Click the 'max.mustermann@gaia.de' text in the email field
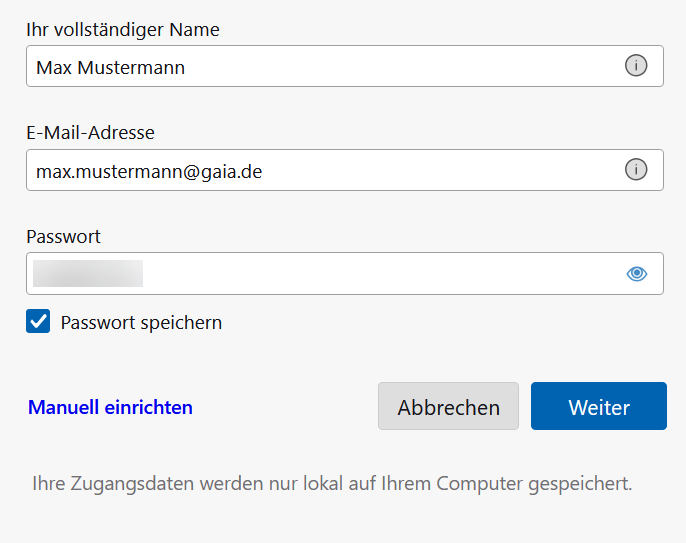686x543 pixels. point(149,172)
